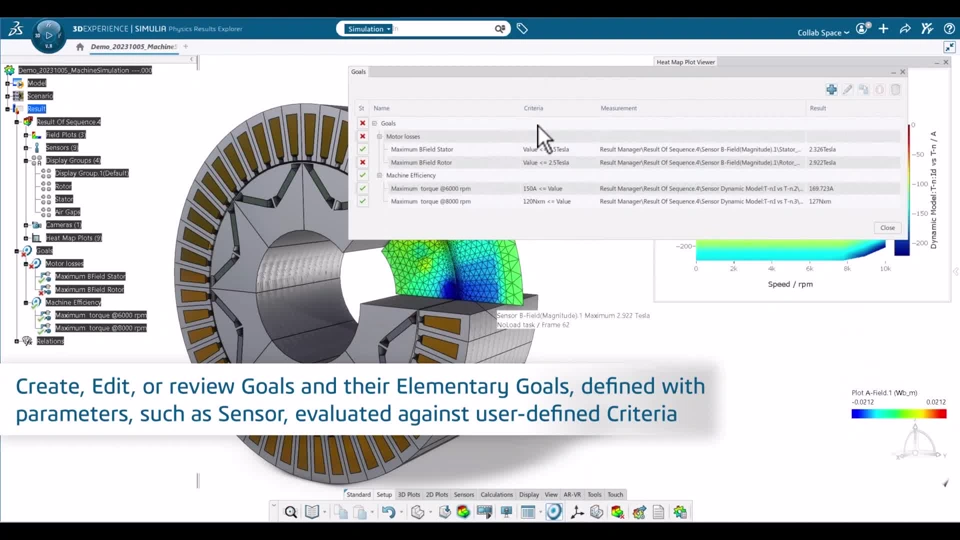Open the Simulation search scope dropdown
The height and width of the screenshot is (540, 960).
[369, 29]
